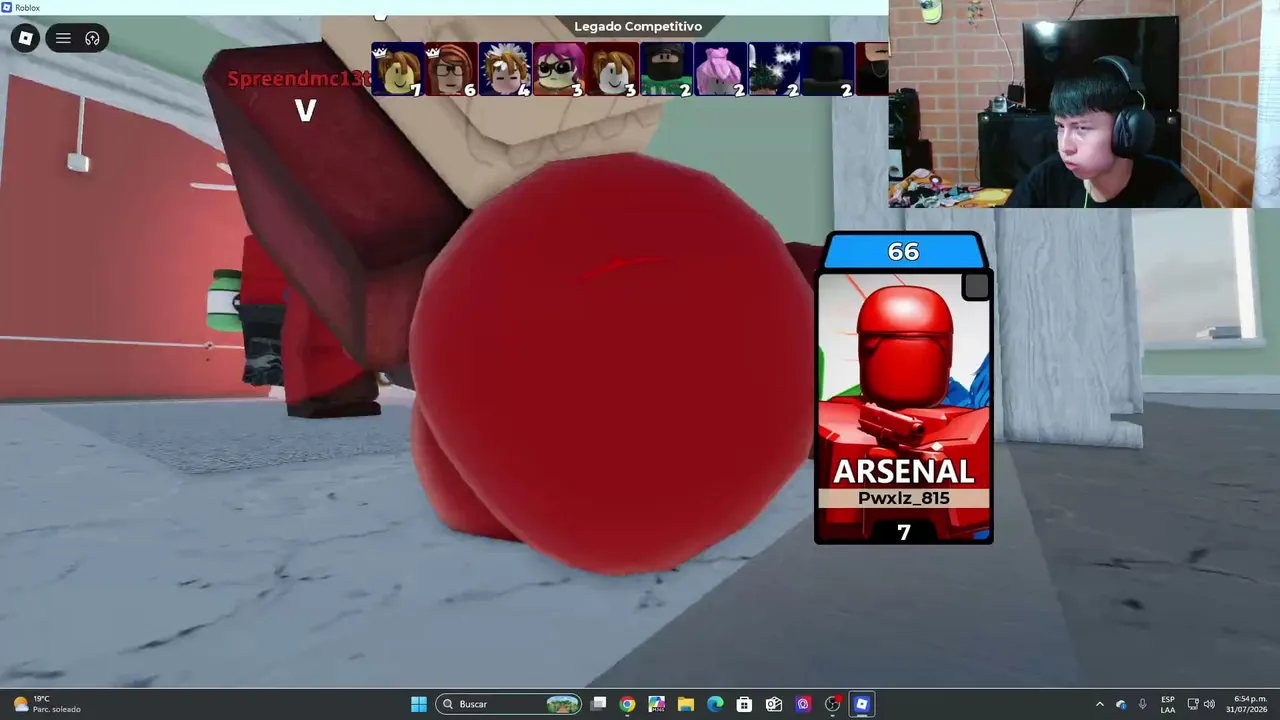Select the glasses avatar with score 6
This screenshot has width=1280, height=720.
[452, 69]
